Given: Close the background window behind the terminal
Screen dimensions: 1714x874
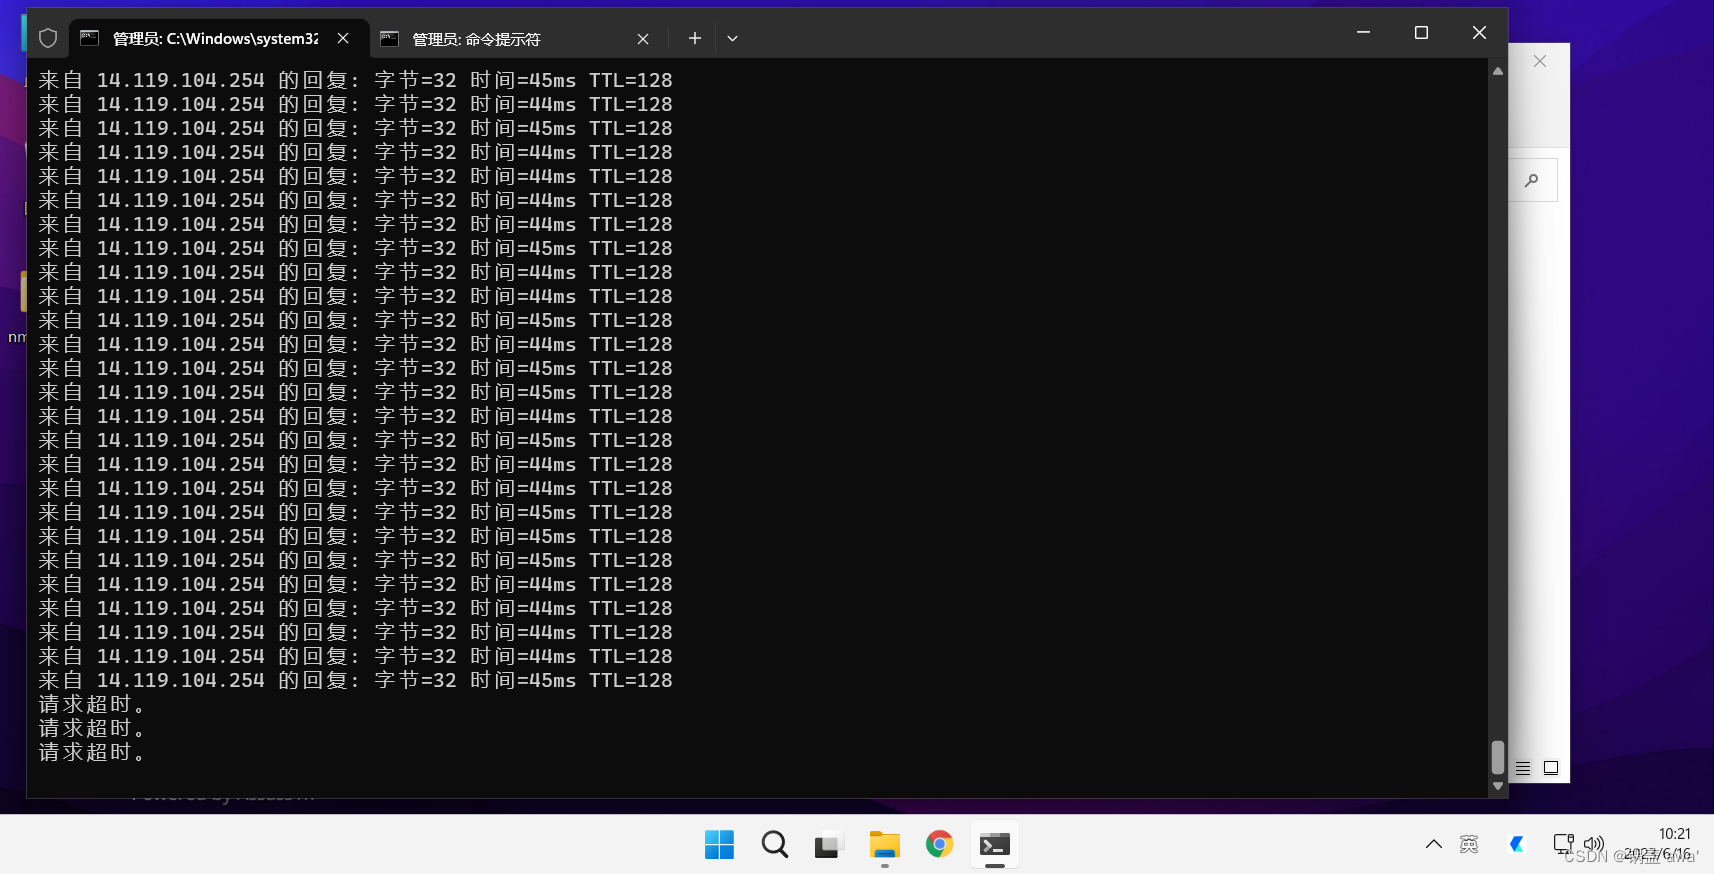Looking at the screenshot, I should 1540,61.
